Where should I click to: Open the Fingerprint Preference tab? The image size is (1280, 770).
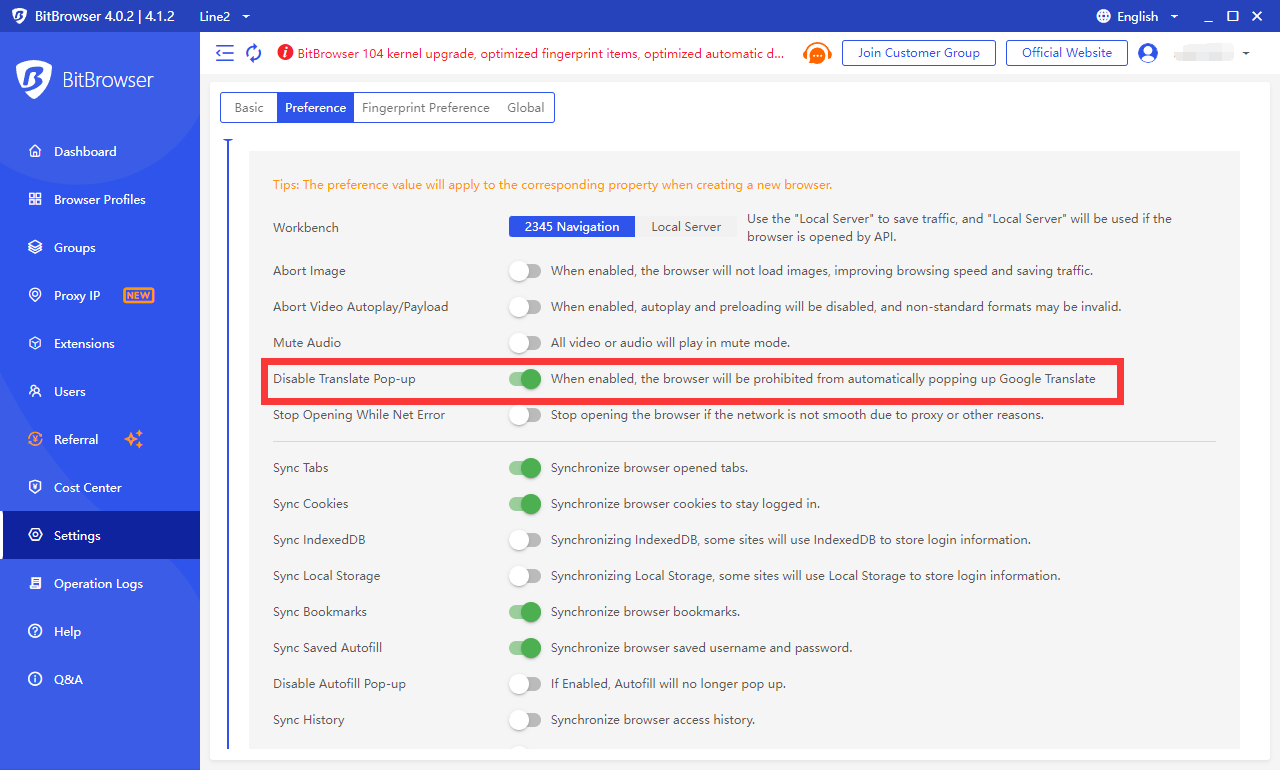click(x=426, y=108)
